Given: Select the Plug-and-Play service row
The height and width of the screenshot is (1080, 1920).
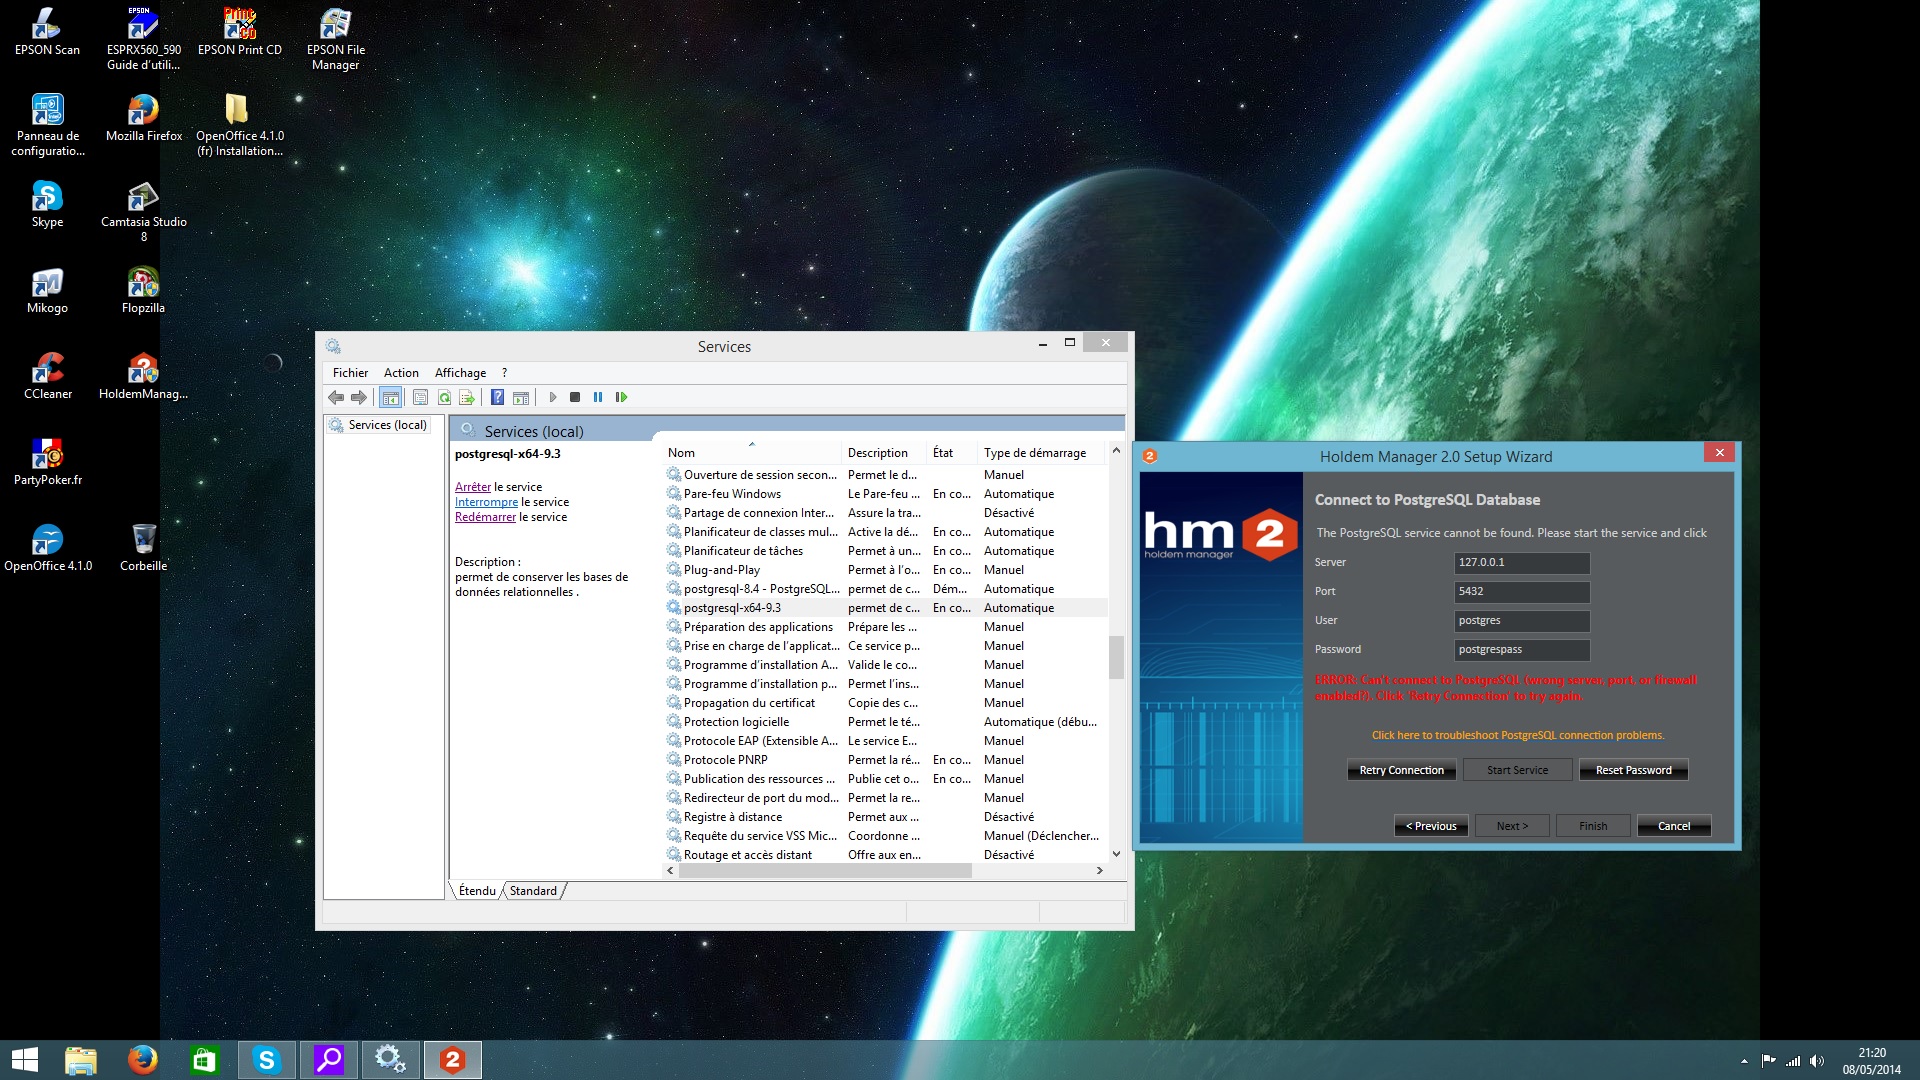Looking at the screenshot, I should click(886, 570).
